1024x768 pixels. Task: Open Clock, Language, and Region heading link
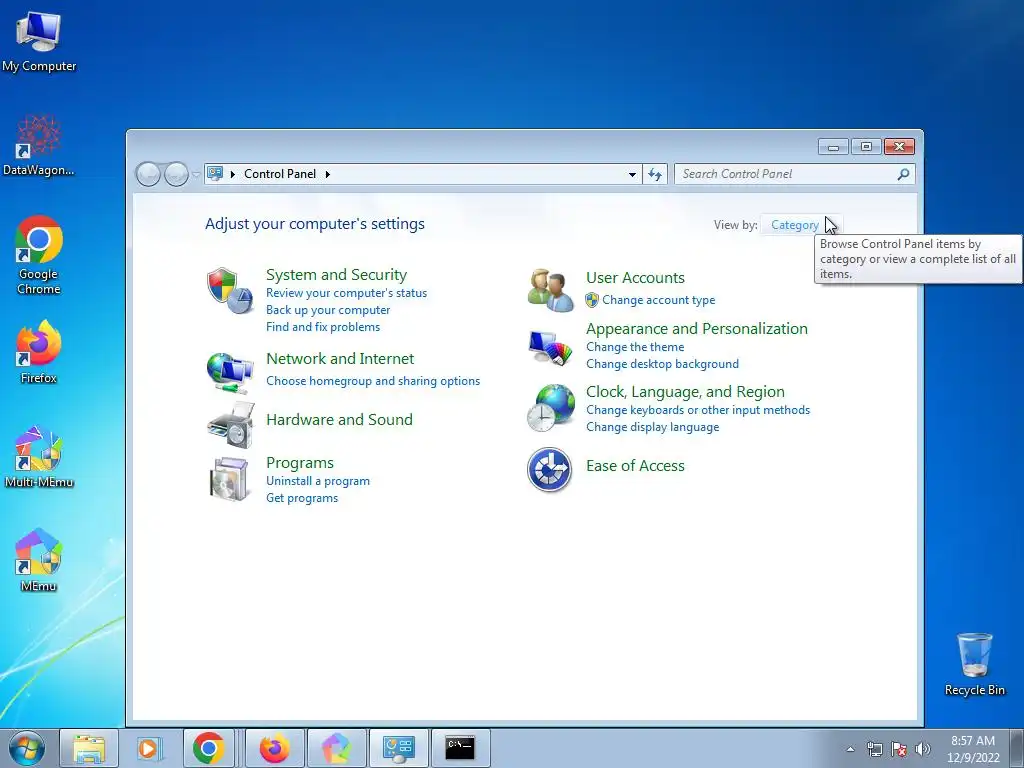(x=685, y=392)
